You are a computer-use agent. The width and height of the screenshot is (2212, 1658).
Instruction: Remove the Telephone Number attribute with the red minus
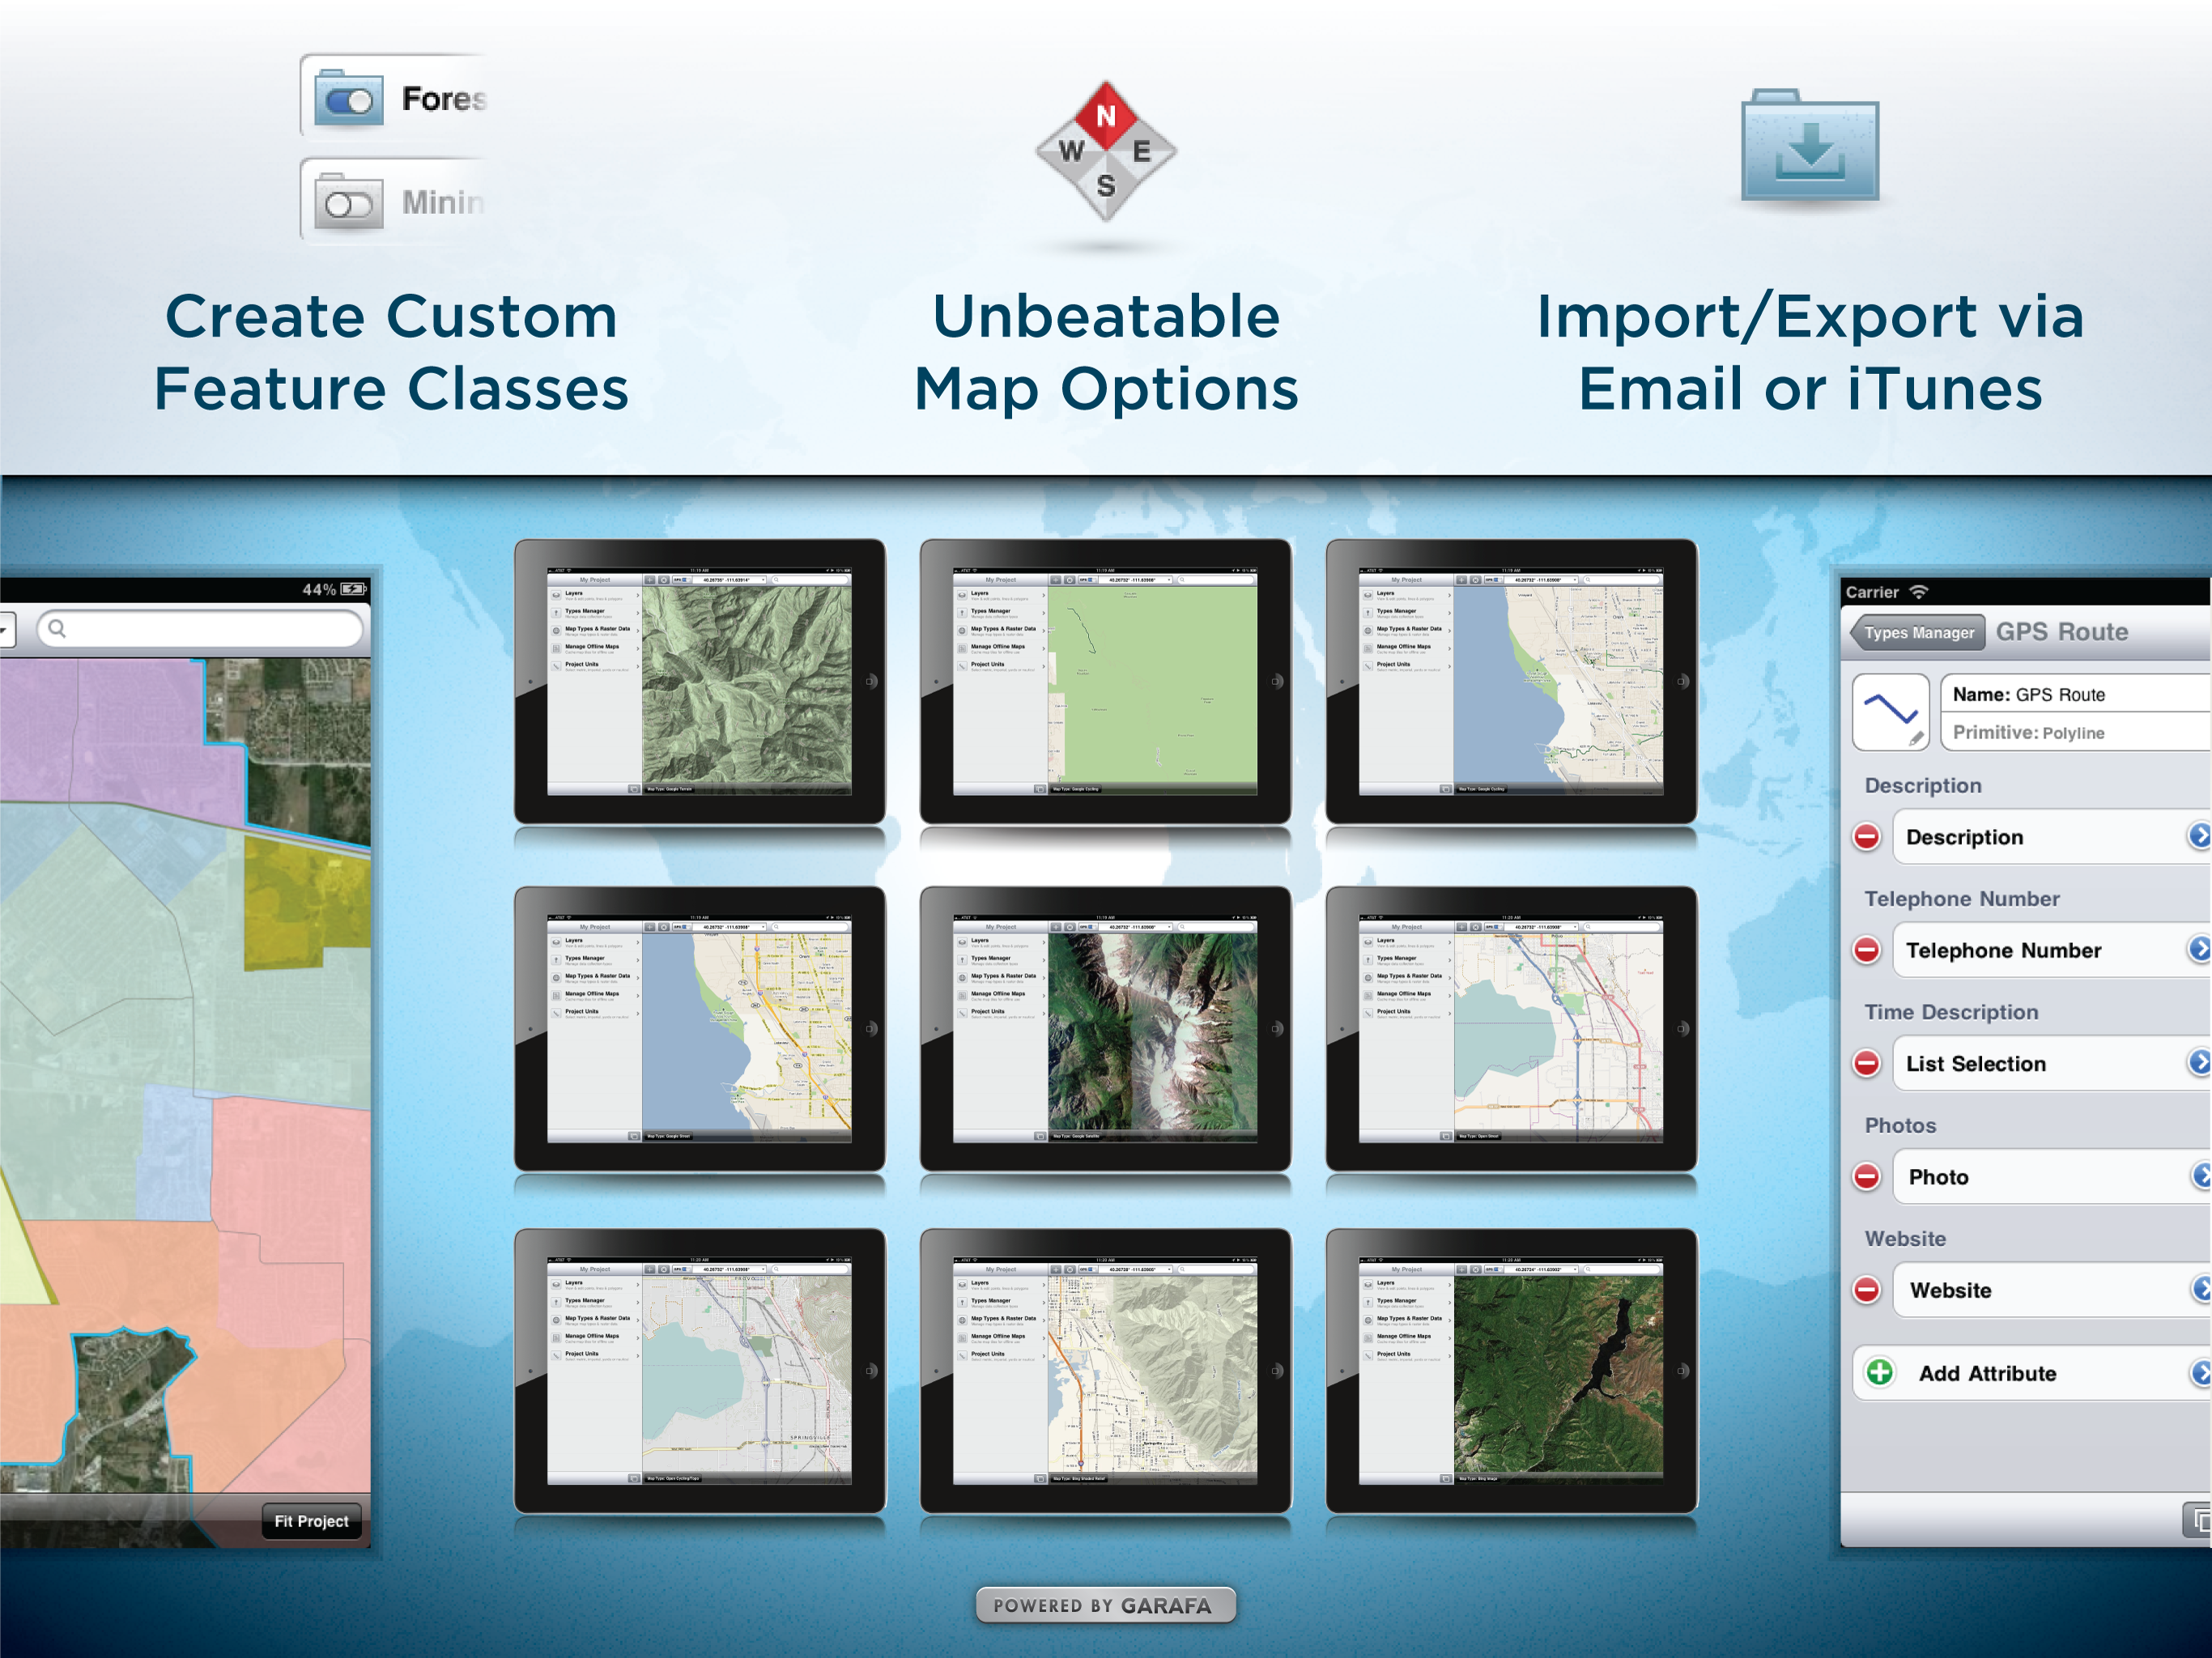click(1866, 949)
